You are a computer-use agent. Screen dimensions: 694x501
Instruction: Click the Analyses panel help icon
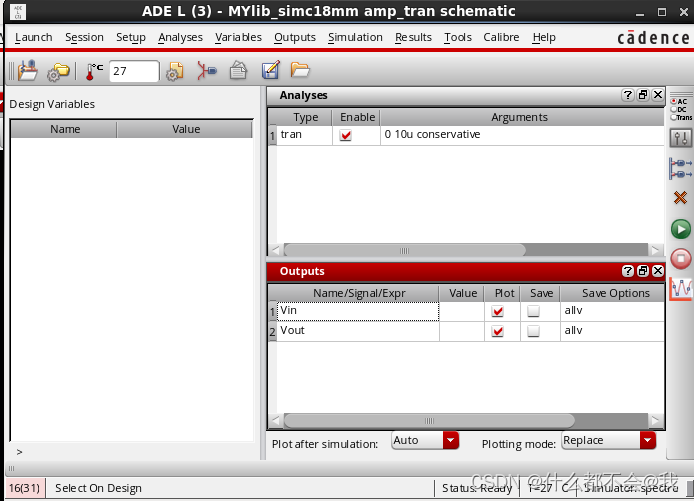(628, 95)
